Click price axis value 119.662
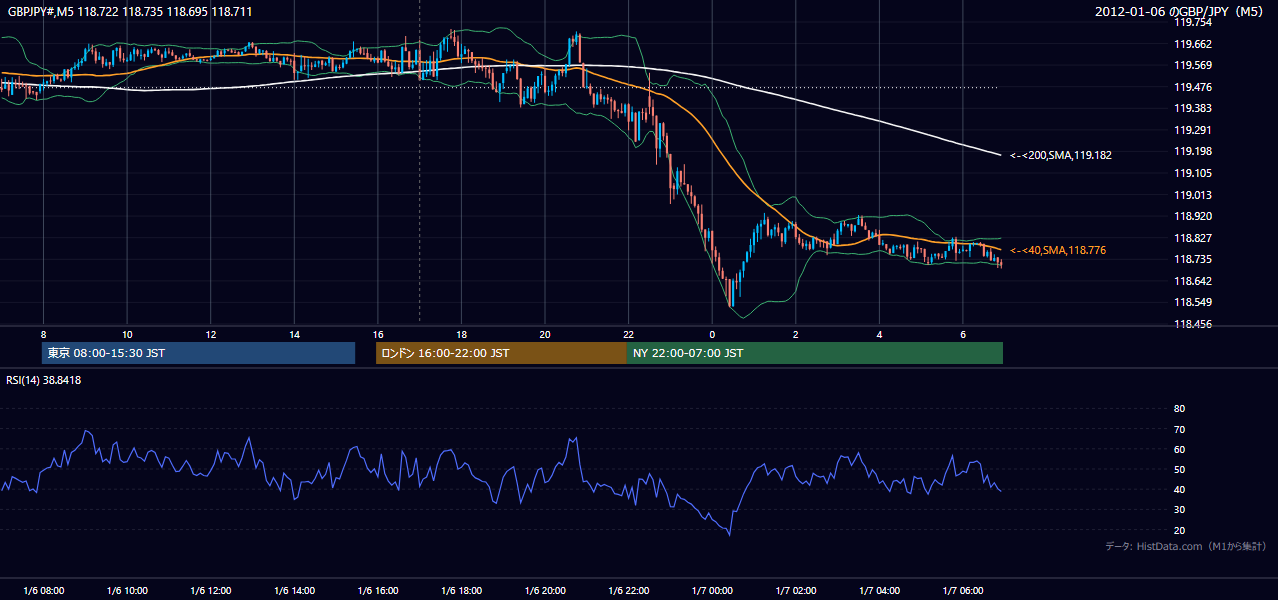The image size is (1278, 600). click(1192, 44)
